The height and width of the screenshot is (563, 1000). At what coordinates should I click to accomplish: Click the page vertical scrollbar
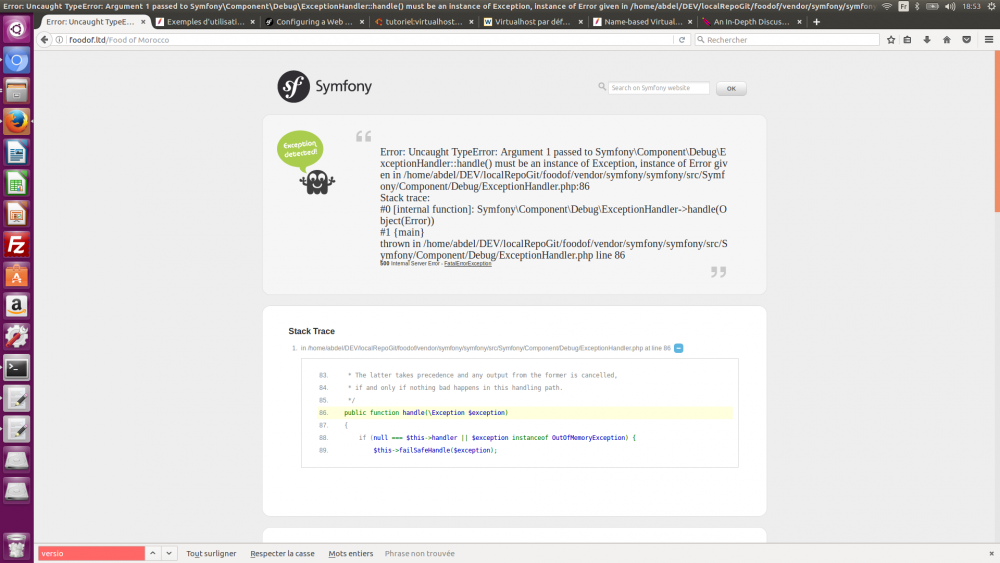coord(997,131)
